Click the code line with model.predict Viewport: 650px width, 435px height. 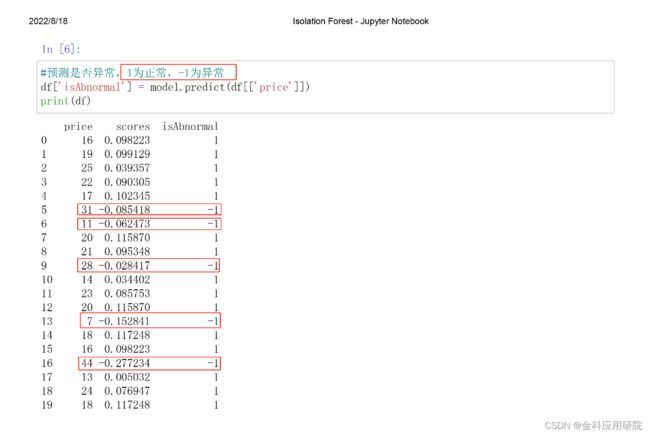[175, 87]
